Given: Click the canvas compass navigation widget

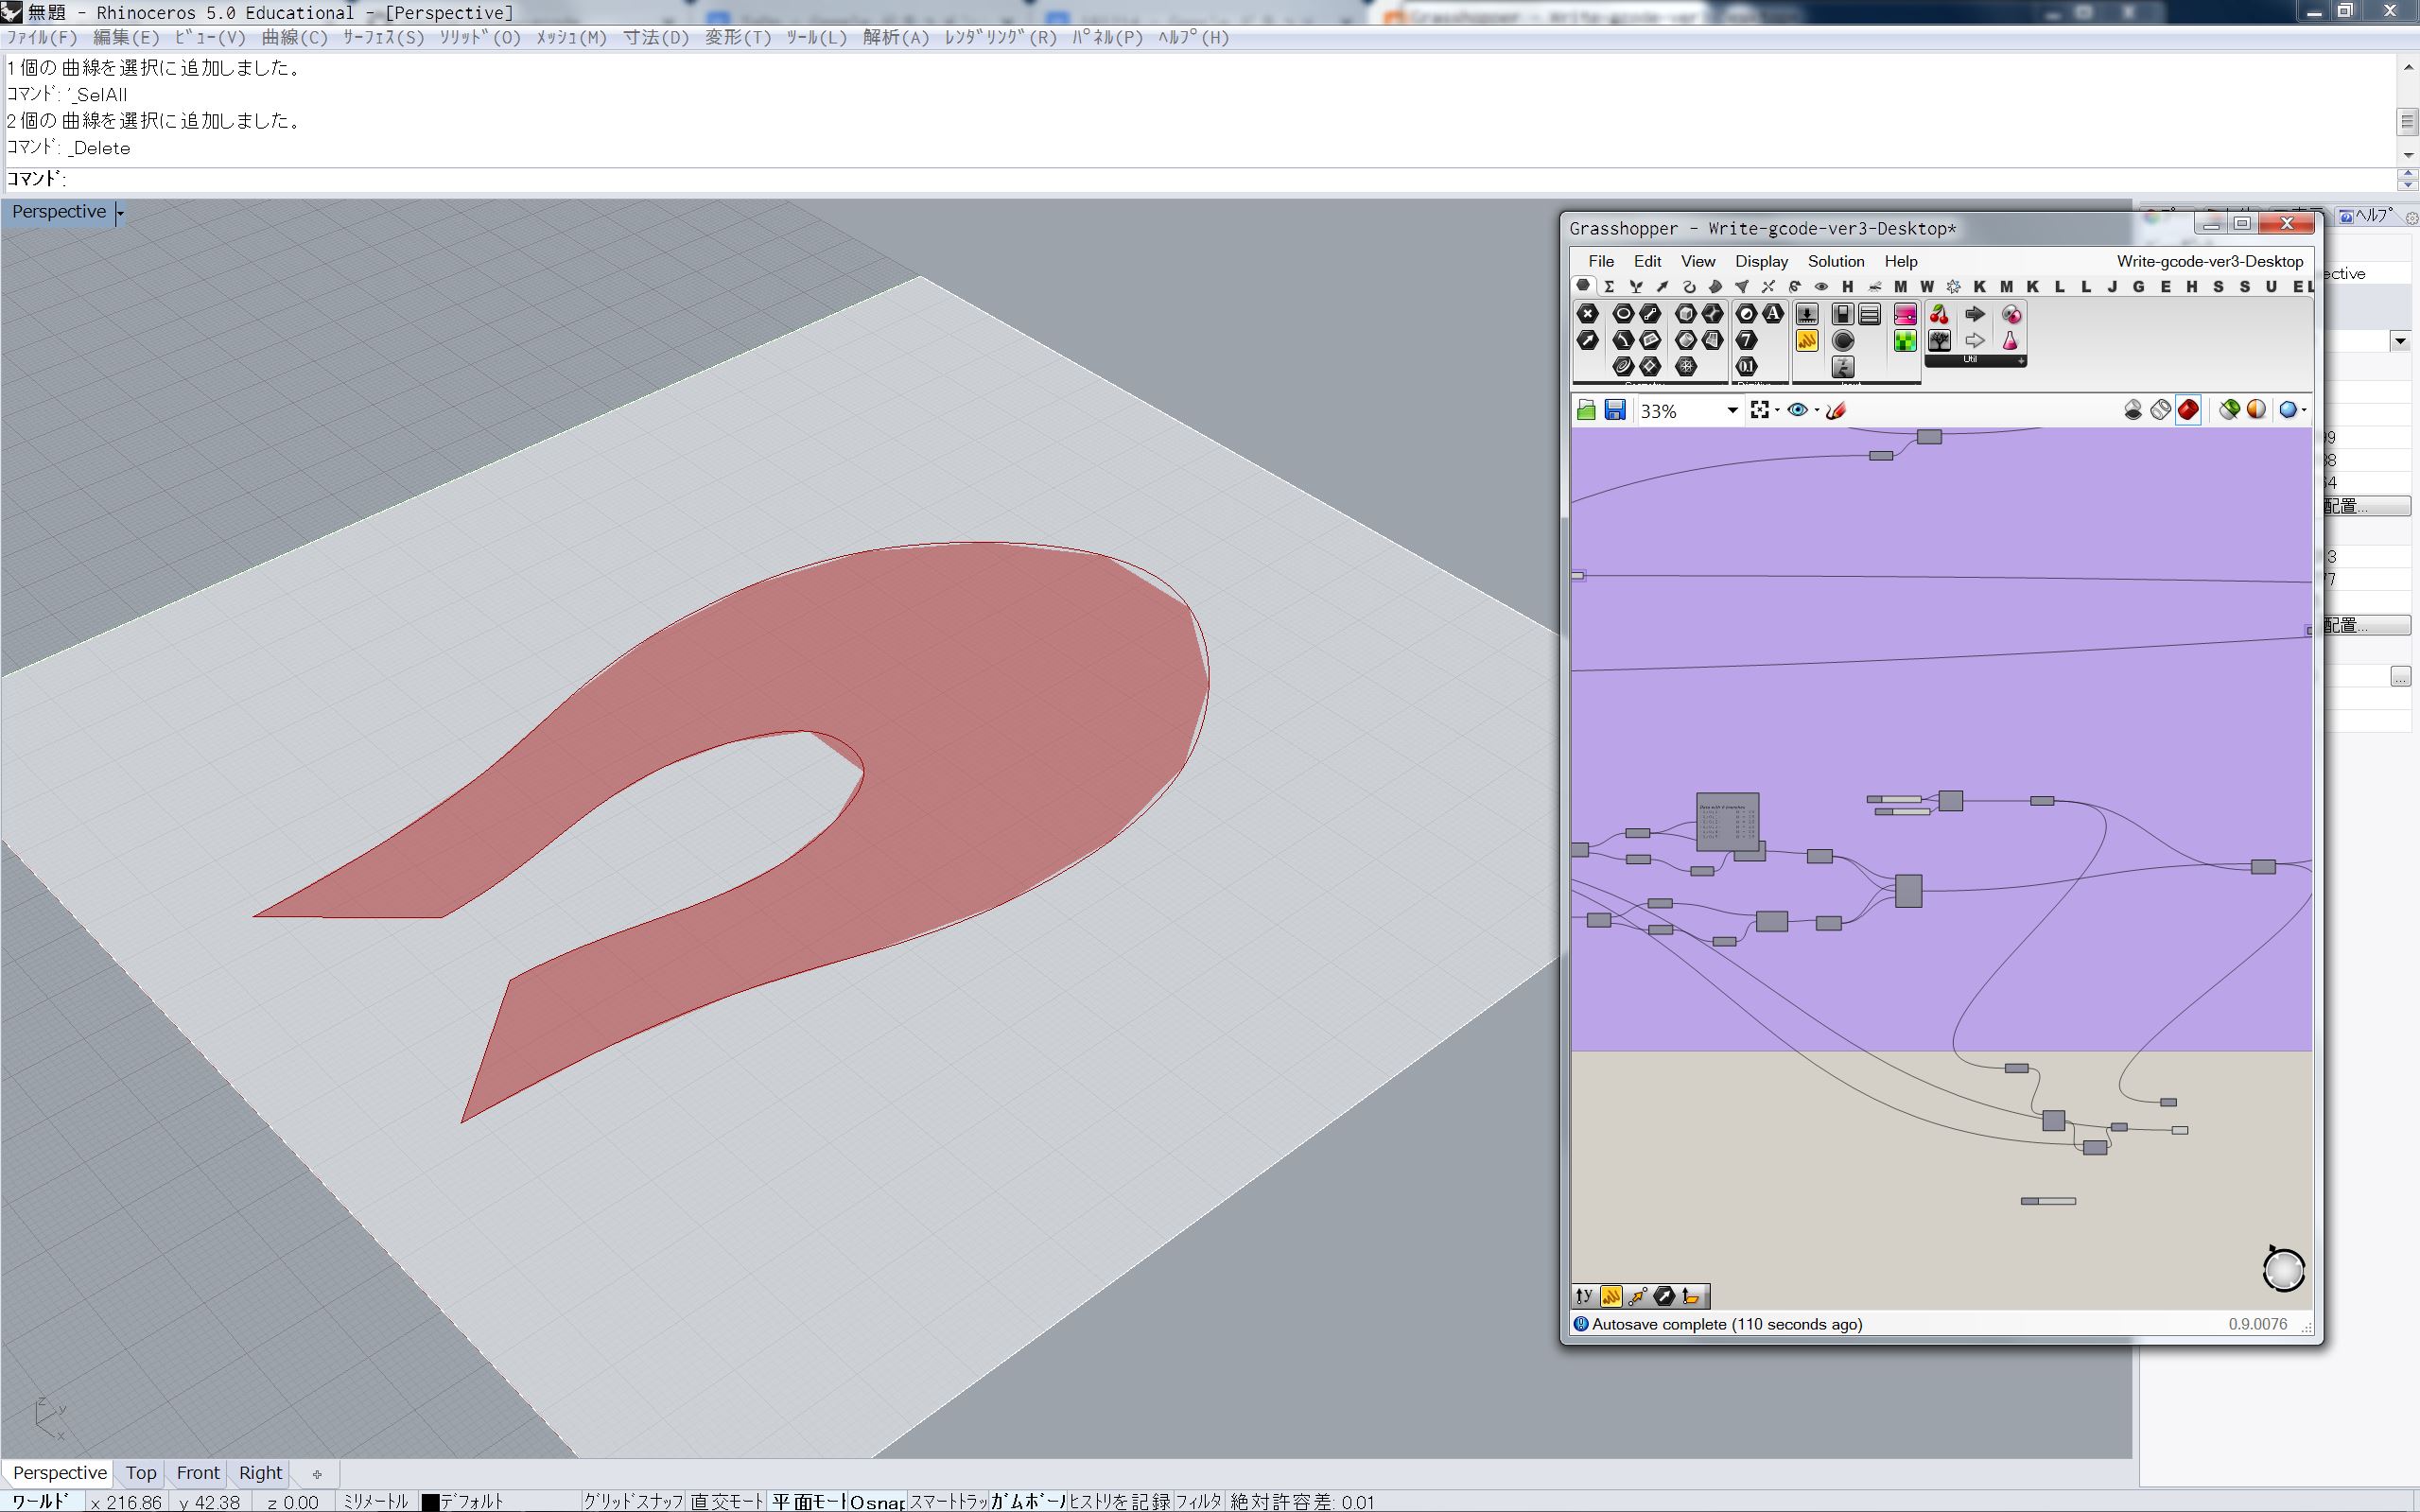Looking at the screenshot, I should click(x=2283, y=1270).
